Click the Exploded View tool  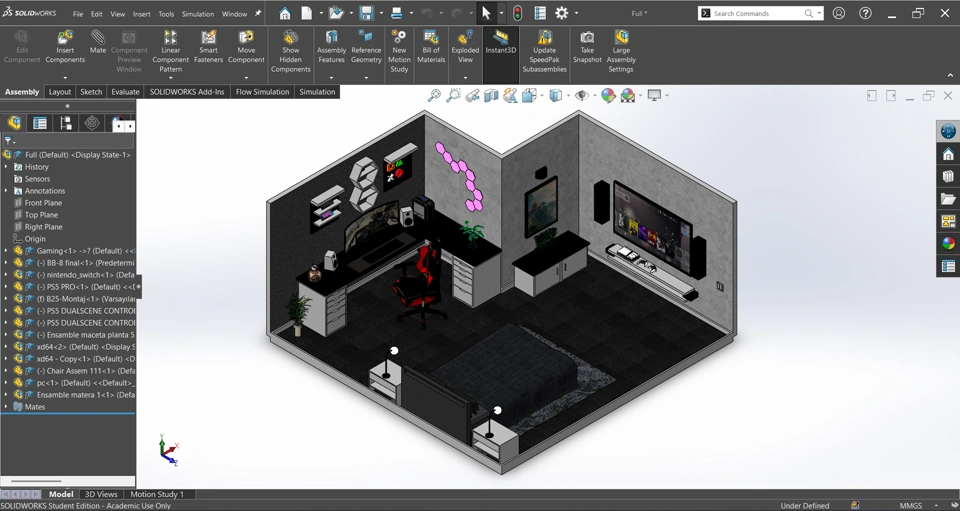click(x=465, y=47)
